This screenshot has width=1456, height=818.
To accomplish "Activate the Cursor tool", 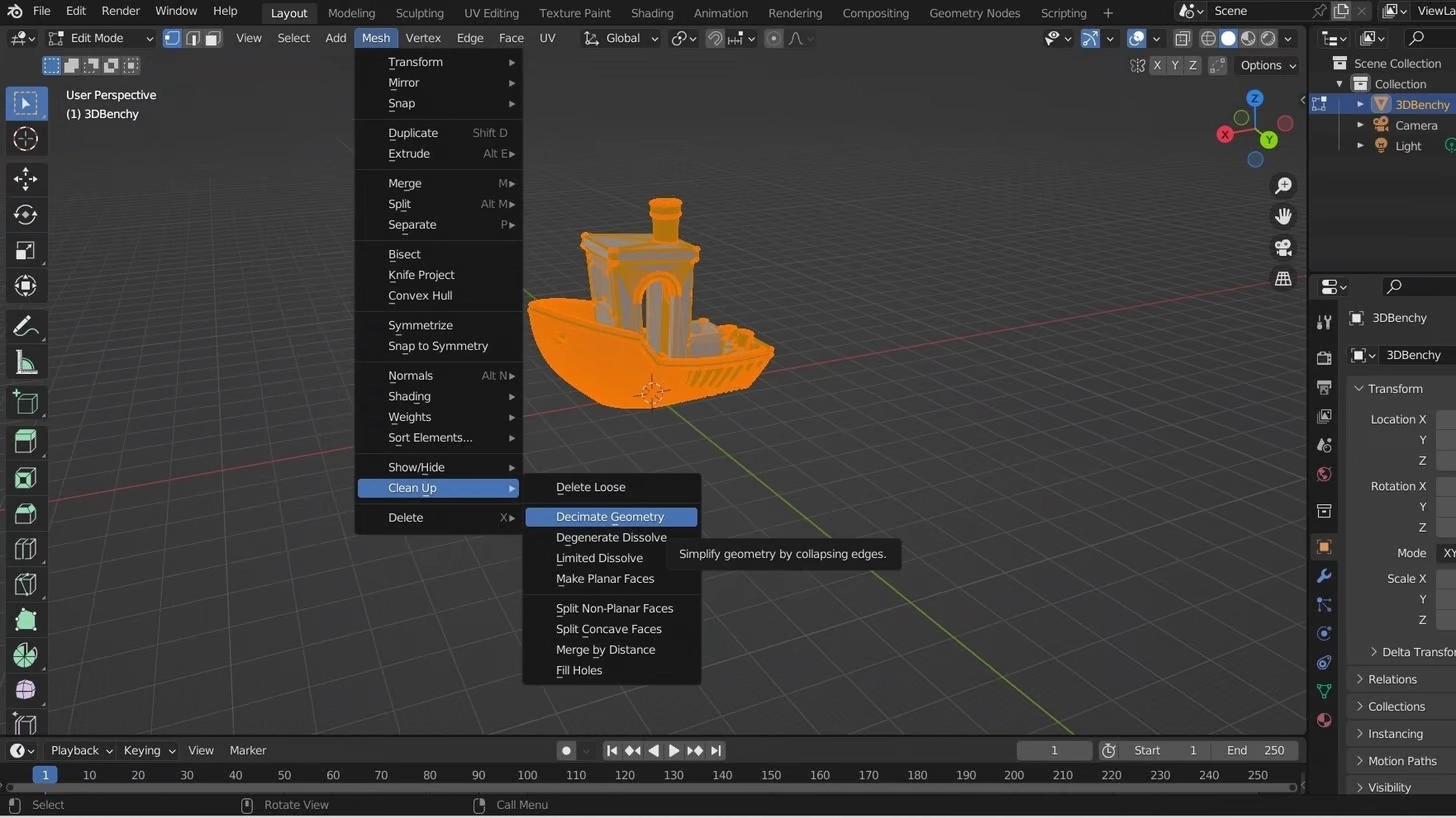I will (x=25, y=139).
